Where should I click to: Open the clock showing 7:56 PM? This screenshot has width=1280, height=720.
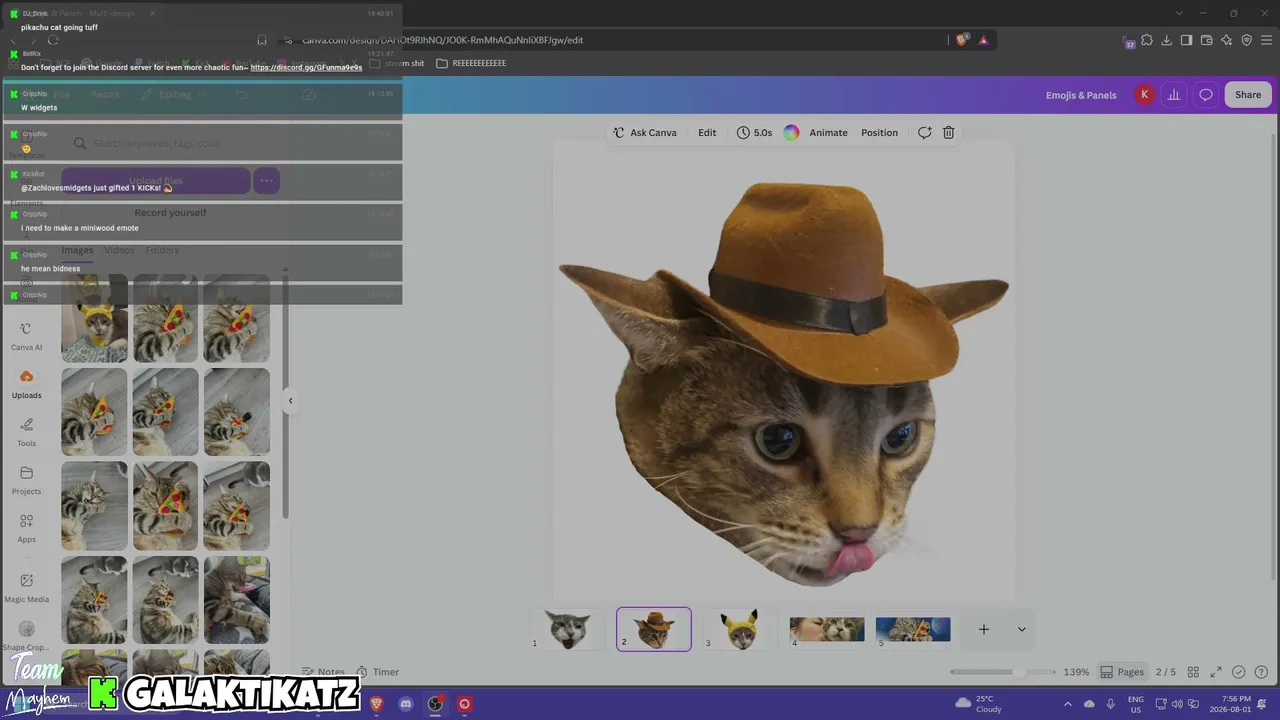(1229, 704)
